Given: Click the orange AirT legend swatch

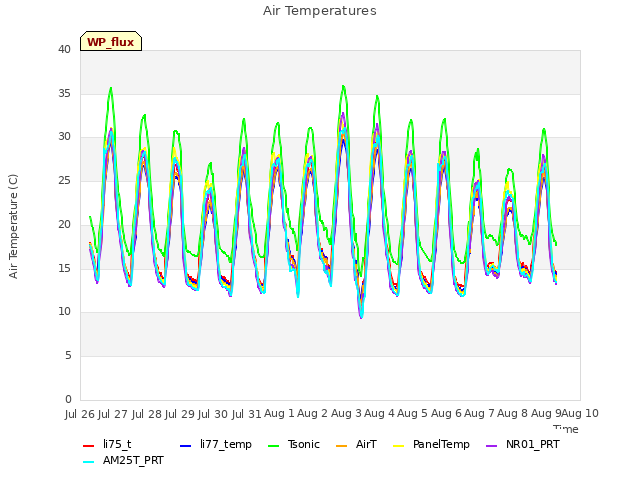Looking at the screenshot, I should [x=341, y=446].
